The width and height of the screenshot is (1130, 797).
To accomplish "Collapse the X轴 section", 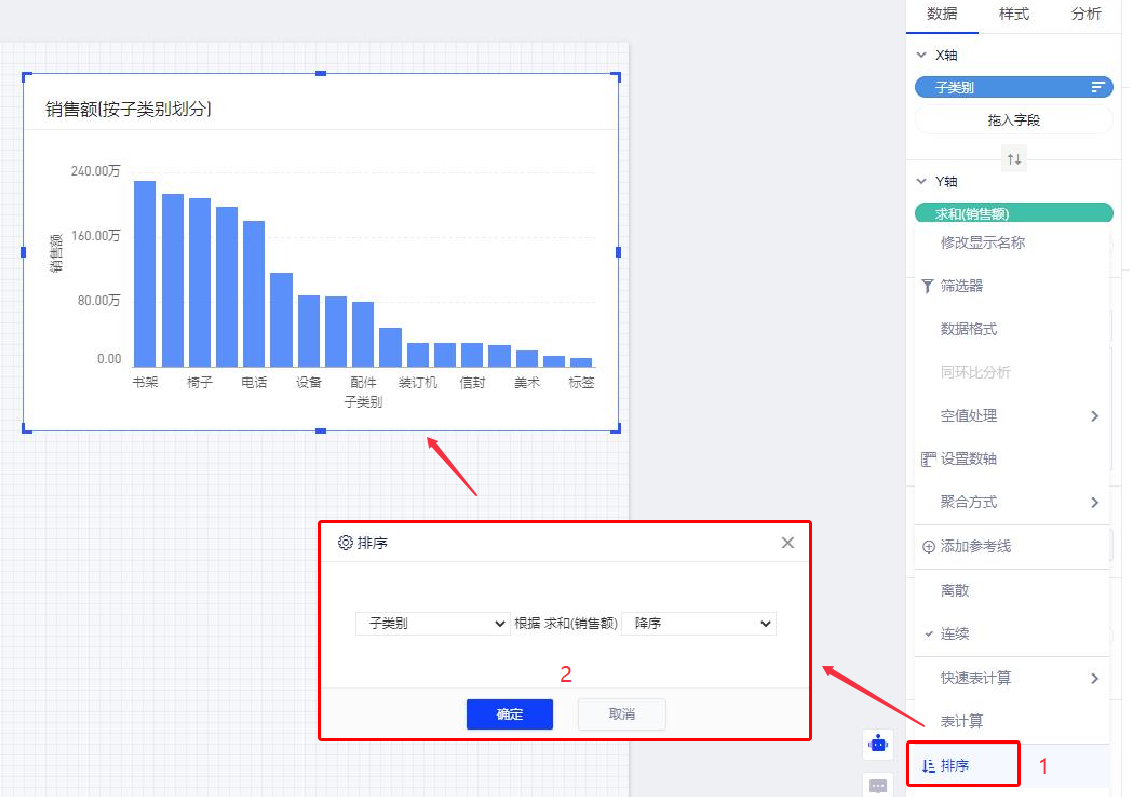I will (x=922, y=56).
